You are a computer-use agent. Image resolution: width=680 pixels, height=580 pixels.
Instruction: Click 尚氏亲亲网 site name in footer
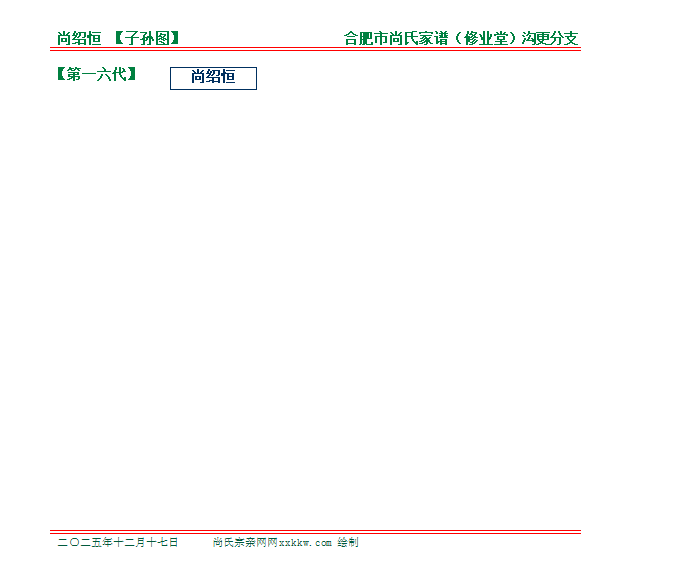240,542
